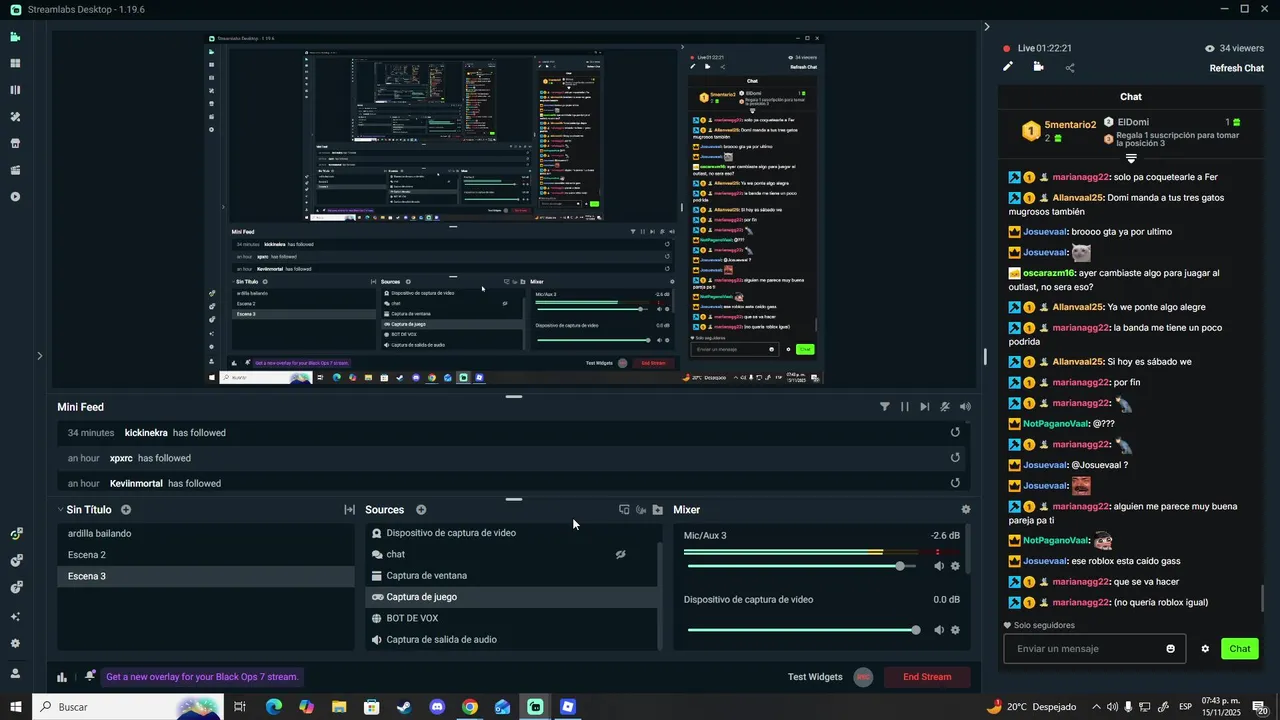Replay the xpxrc follow alert
This screenshot has height=720, width=1280.
955,457
